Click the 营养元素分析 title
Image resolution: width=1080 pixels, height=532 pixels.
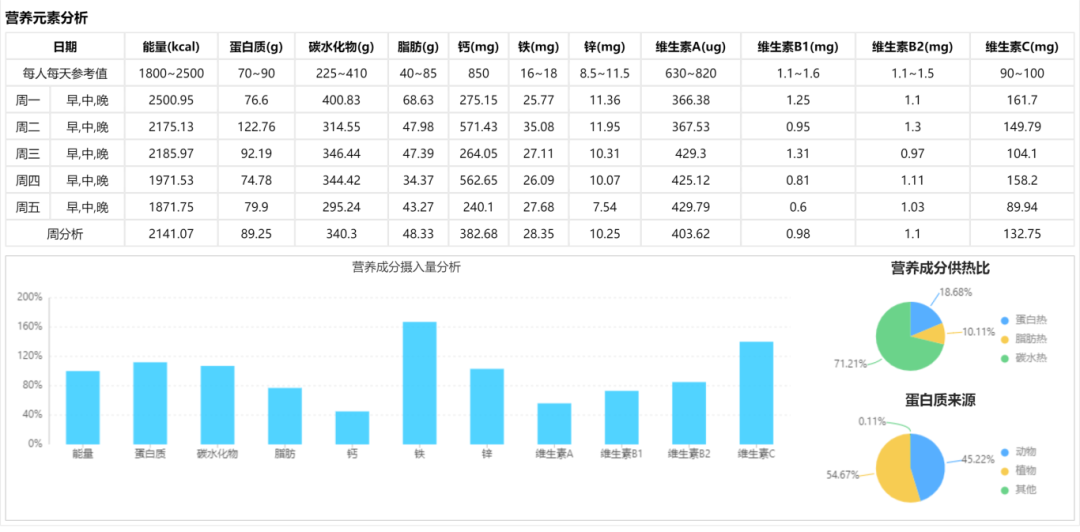[46, 19]
